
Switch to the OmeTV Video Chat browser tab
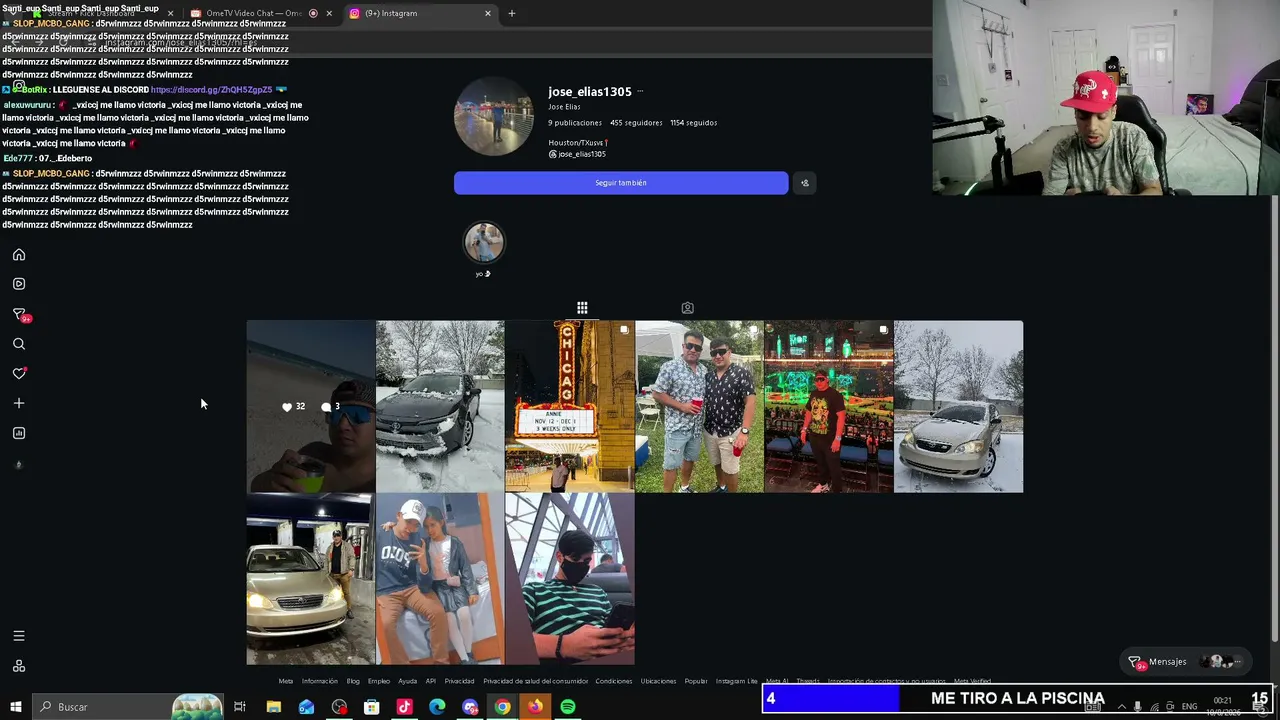click(254, 14)
